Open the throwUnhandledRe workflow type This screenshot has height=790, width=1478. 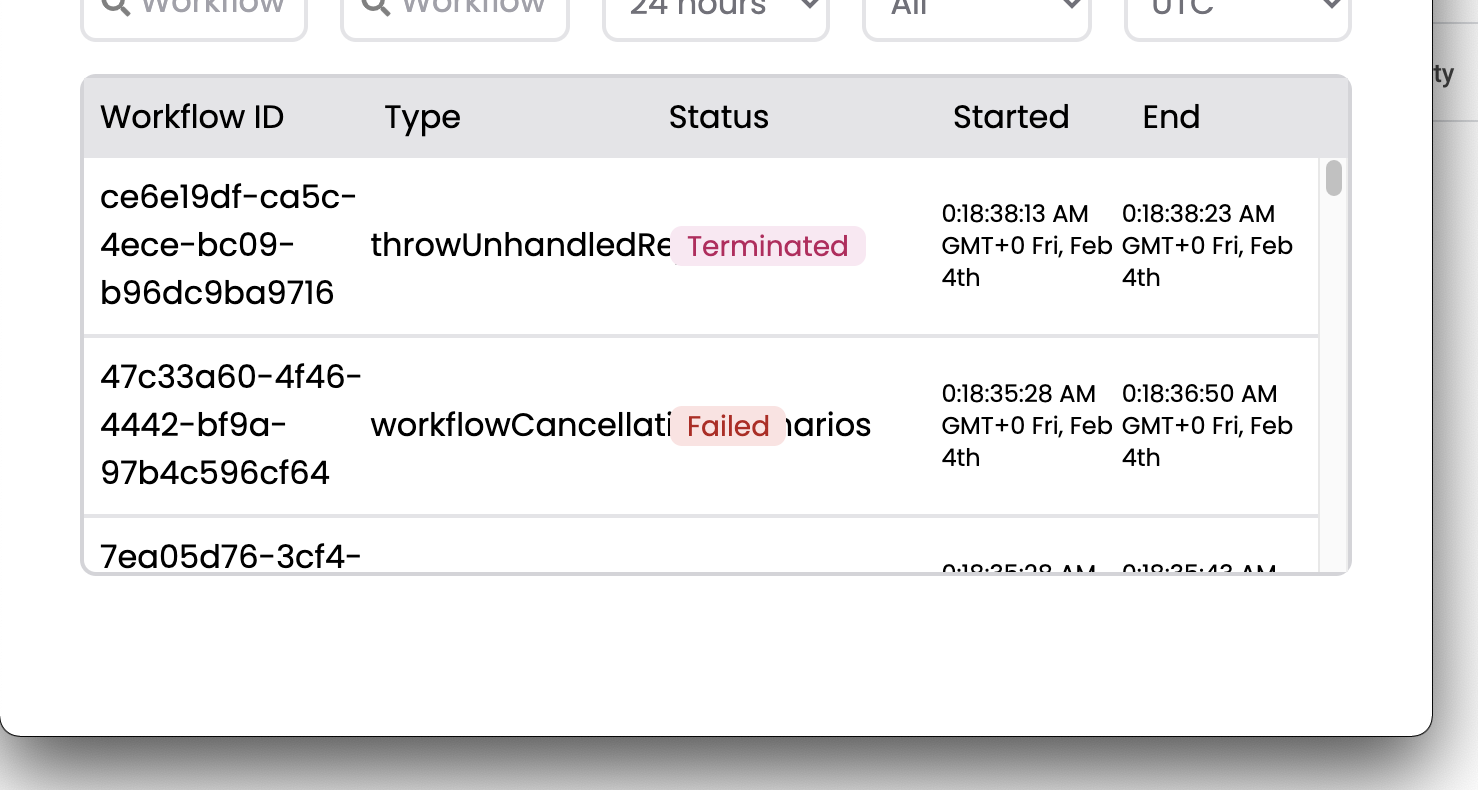tap(520, 244)
